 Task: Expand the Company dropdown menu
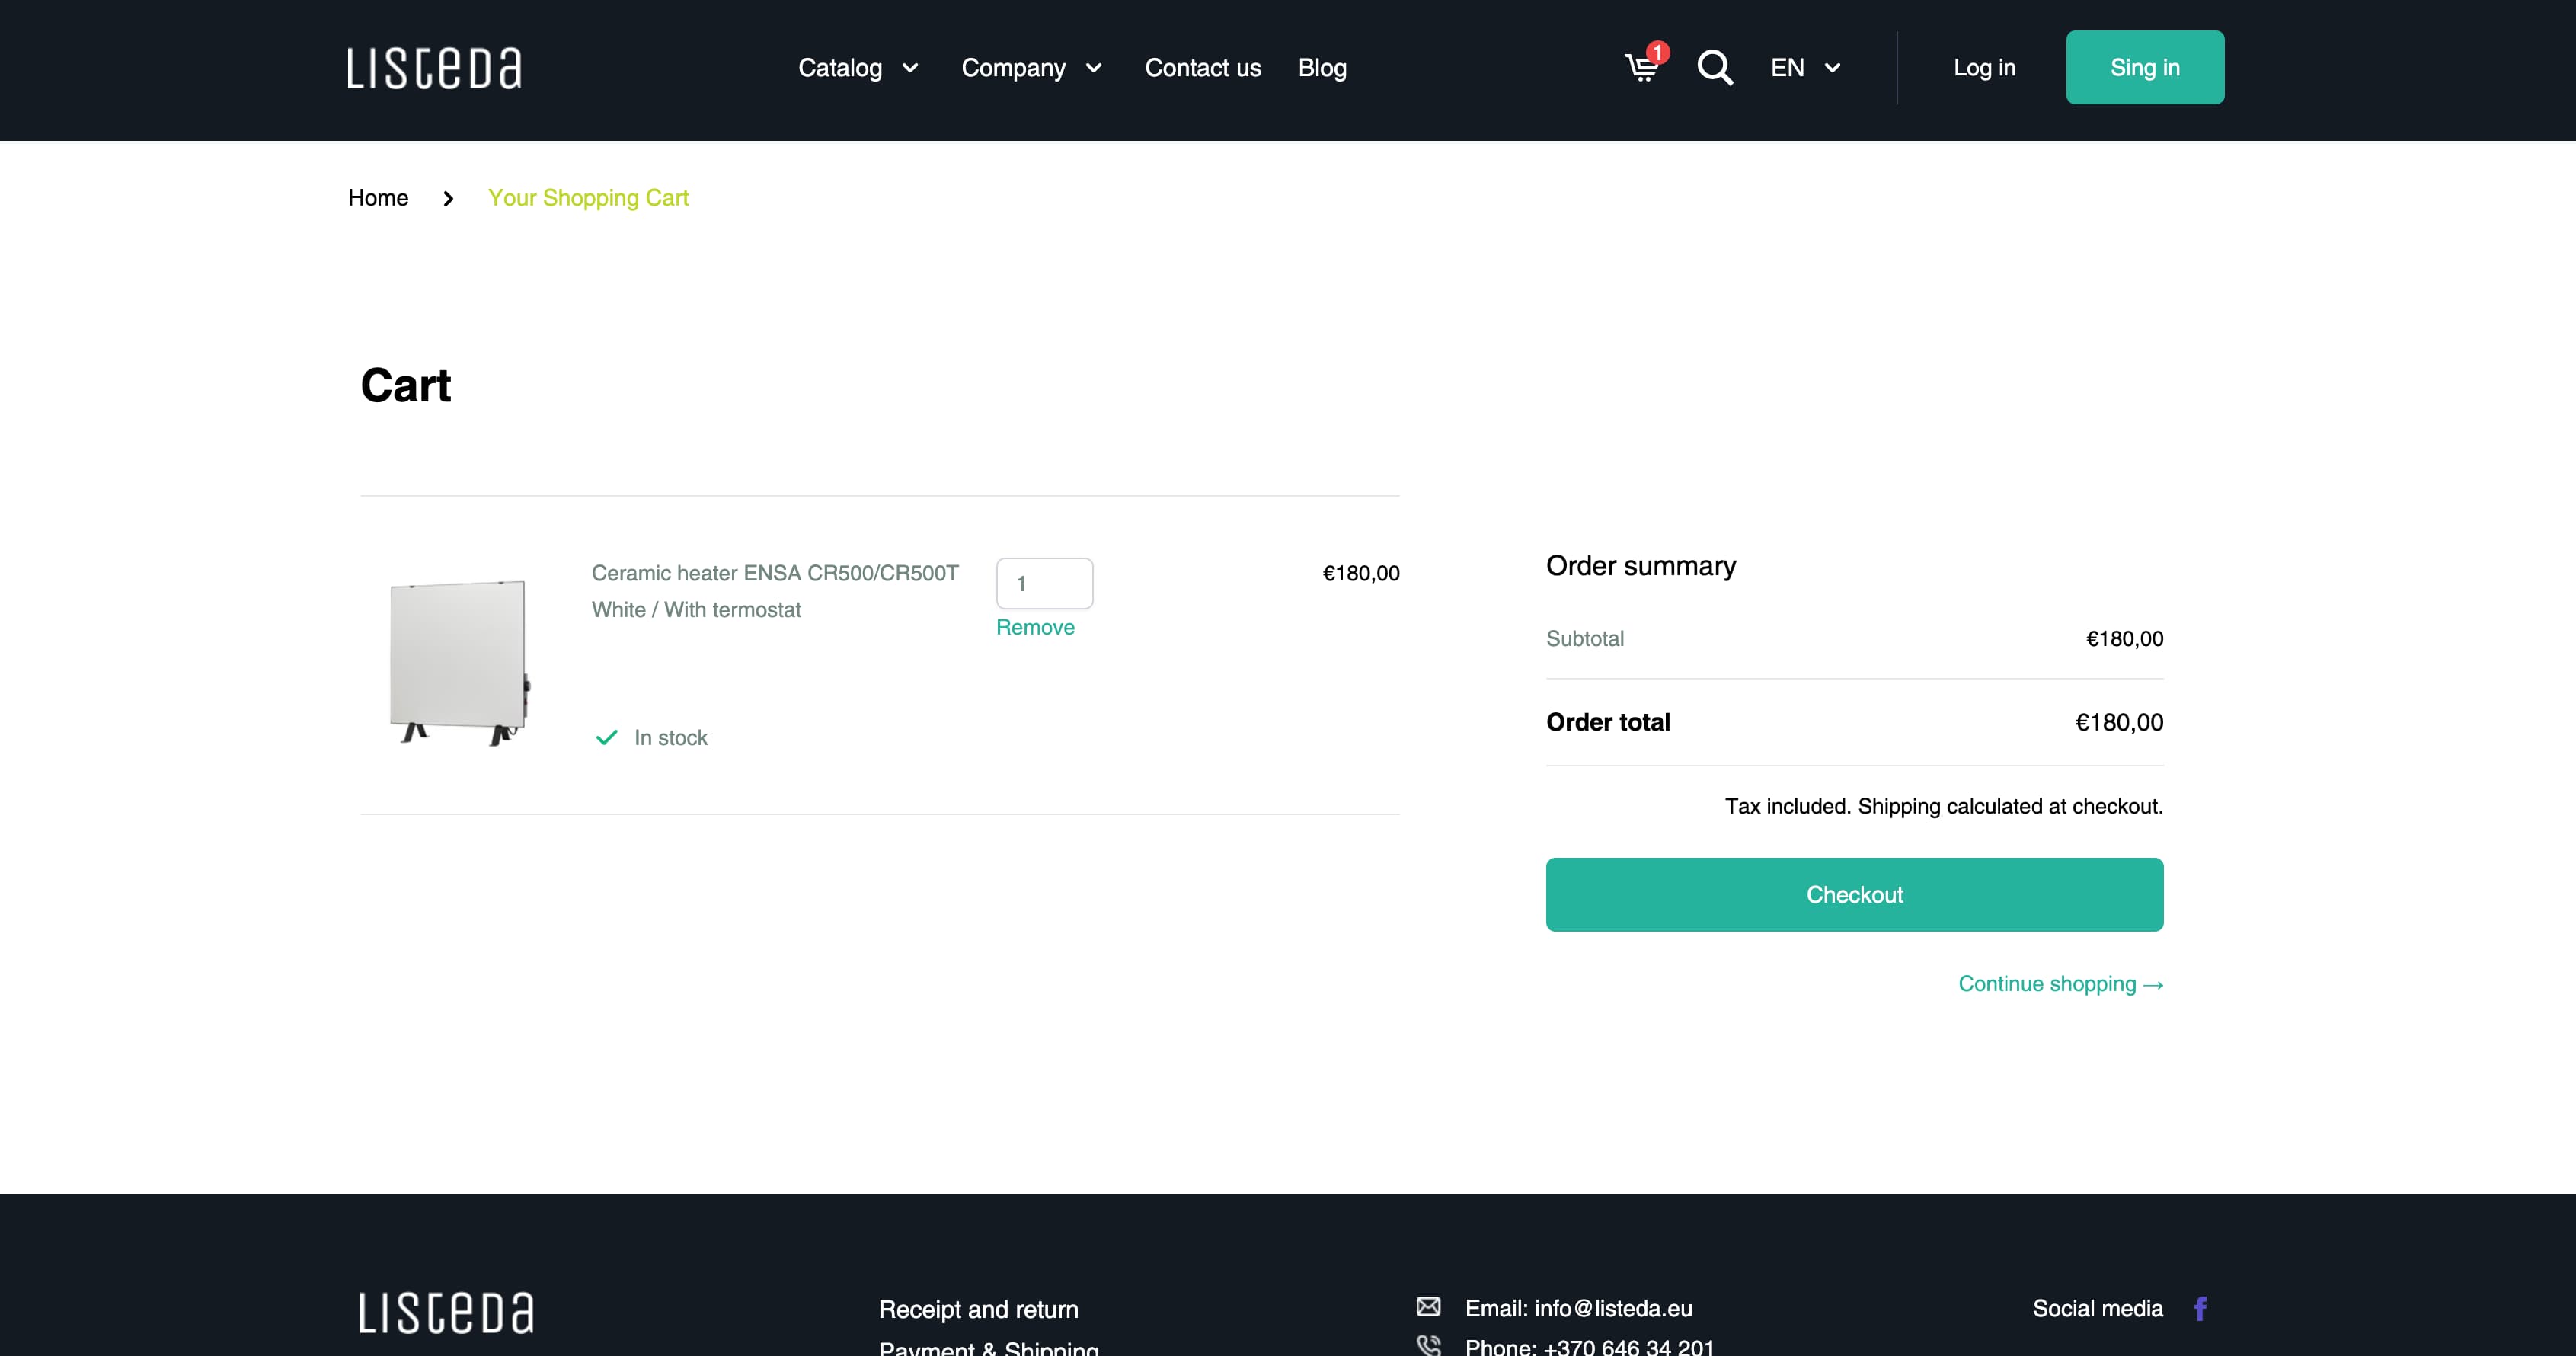click(1031, 68)
